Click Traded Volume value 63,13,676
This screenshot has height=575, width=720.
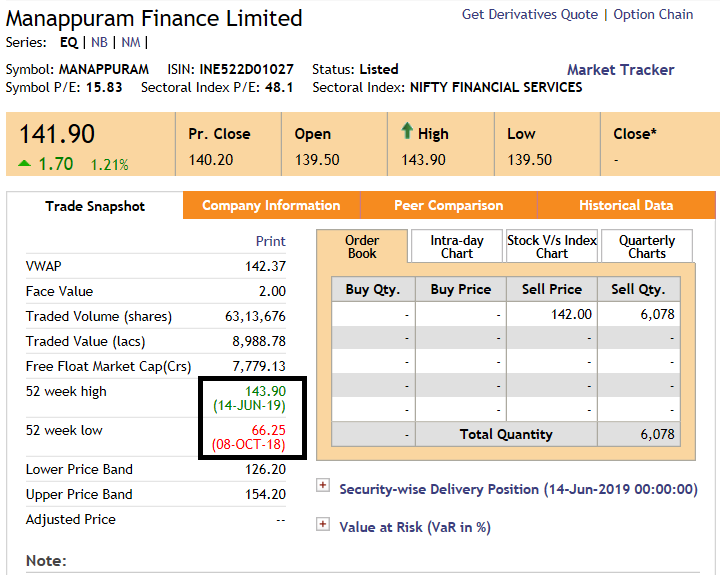[255, 316]
